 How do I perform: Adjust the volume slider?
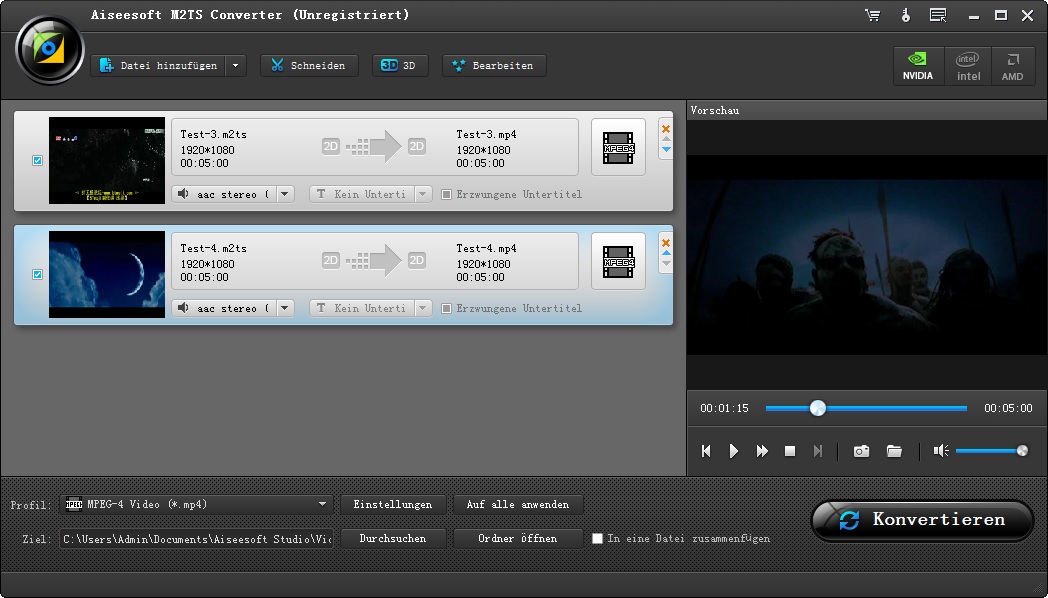coord(992,451)
